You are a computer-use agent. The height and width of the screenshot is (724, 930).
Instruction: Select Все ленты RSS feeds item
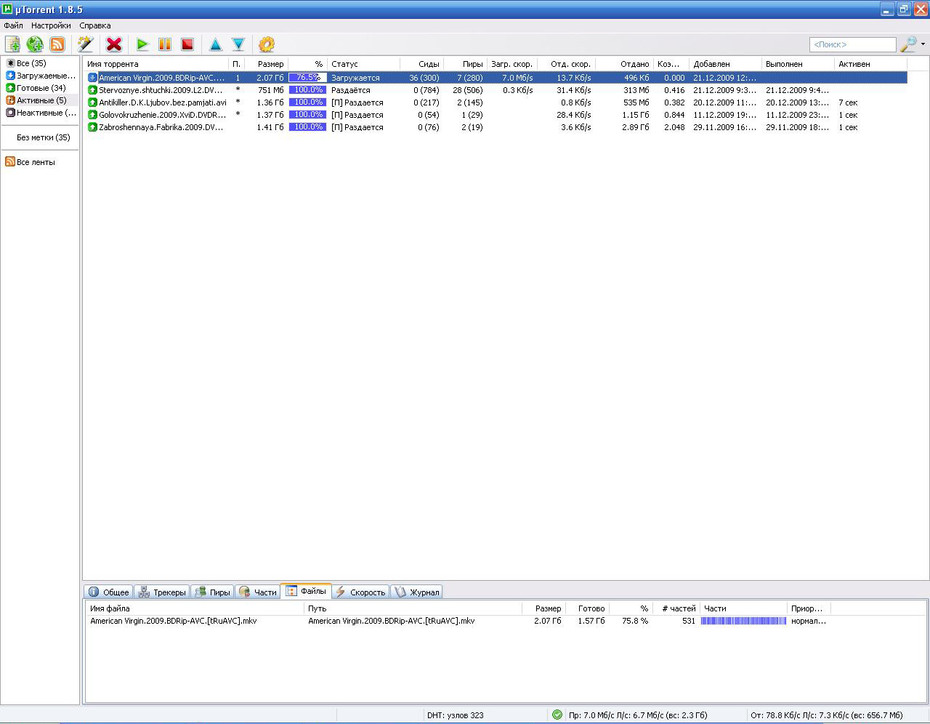(30, 162)
